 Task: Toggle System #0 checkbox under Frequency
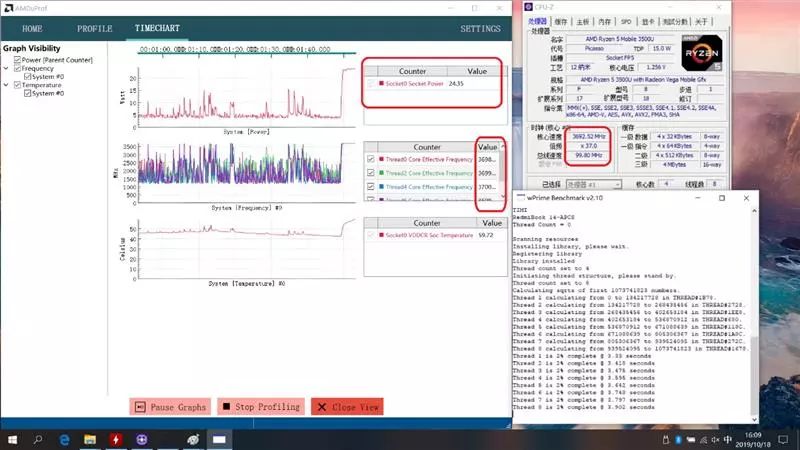[28, 77]
